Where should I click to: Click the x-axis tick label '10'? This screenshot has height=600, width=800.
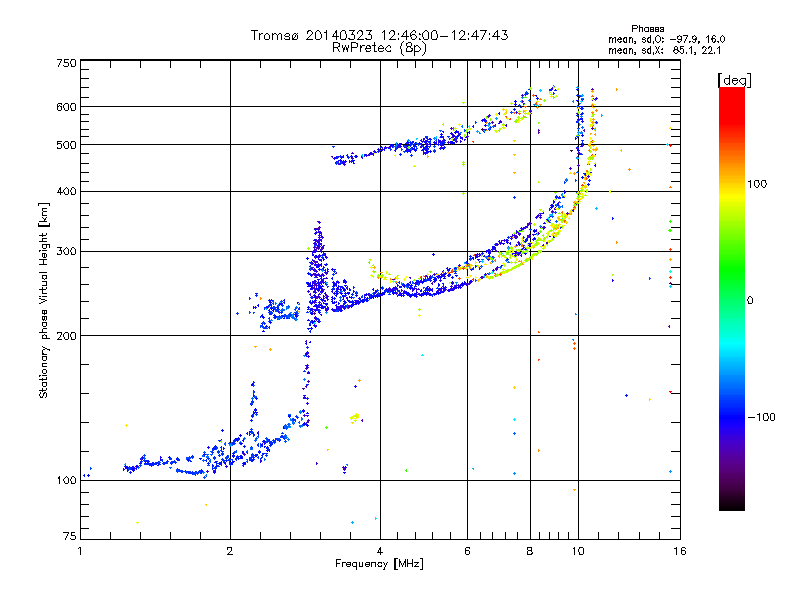pyautogui.click(x=578, y=551)
